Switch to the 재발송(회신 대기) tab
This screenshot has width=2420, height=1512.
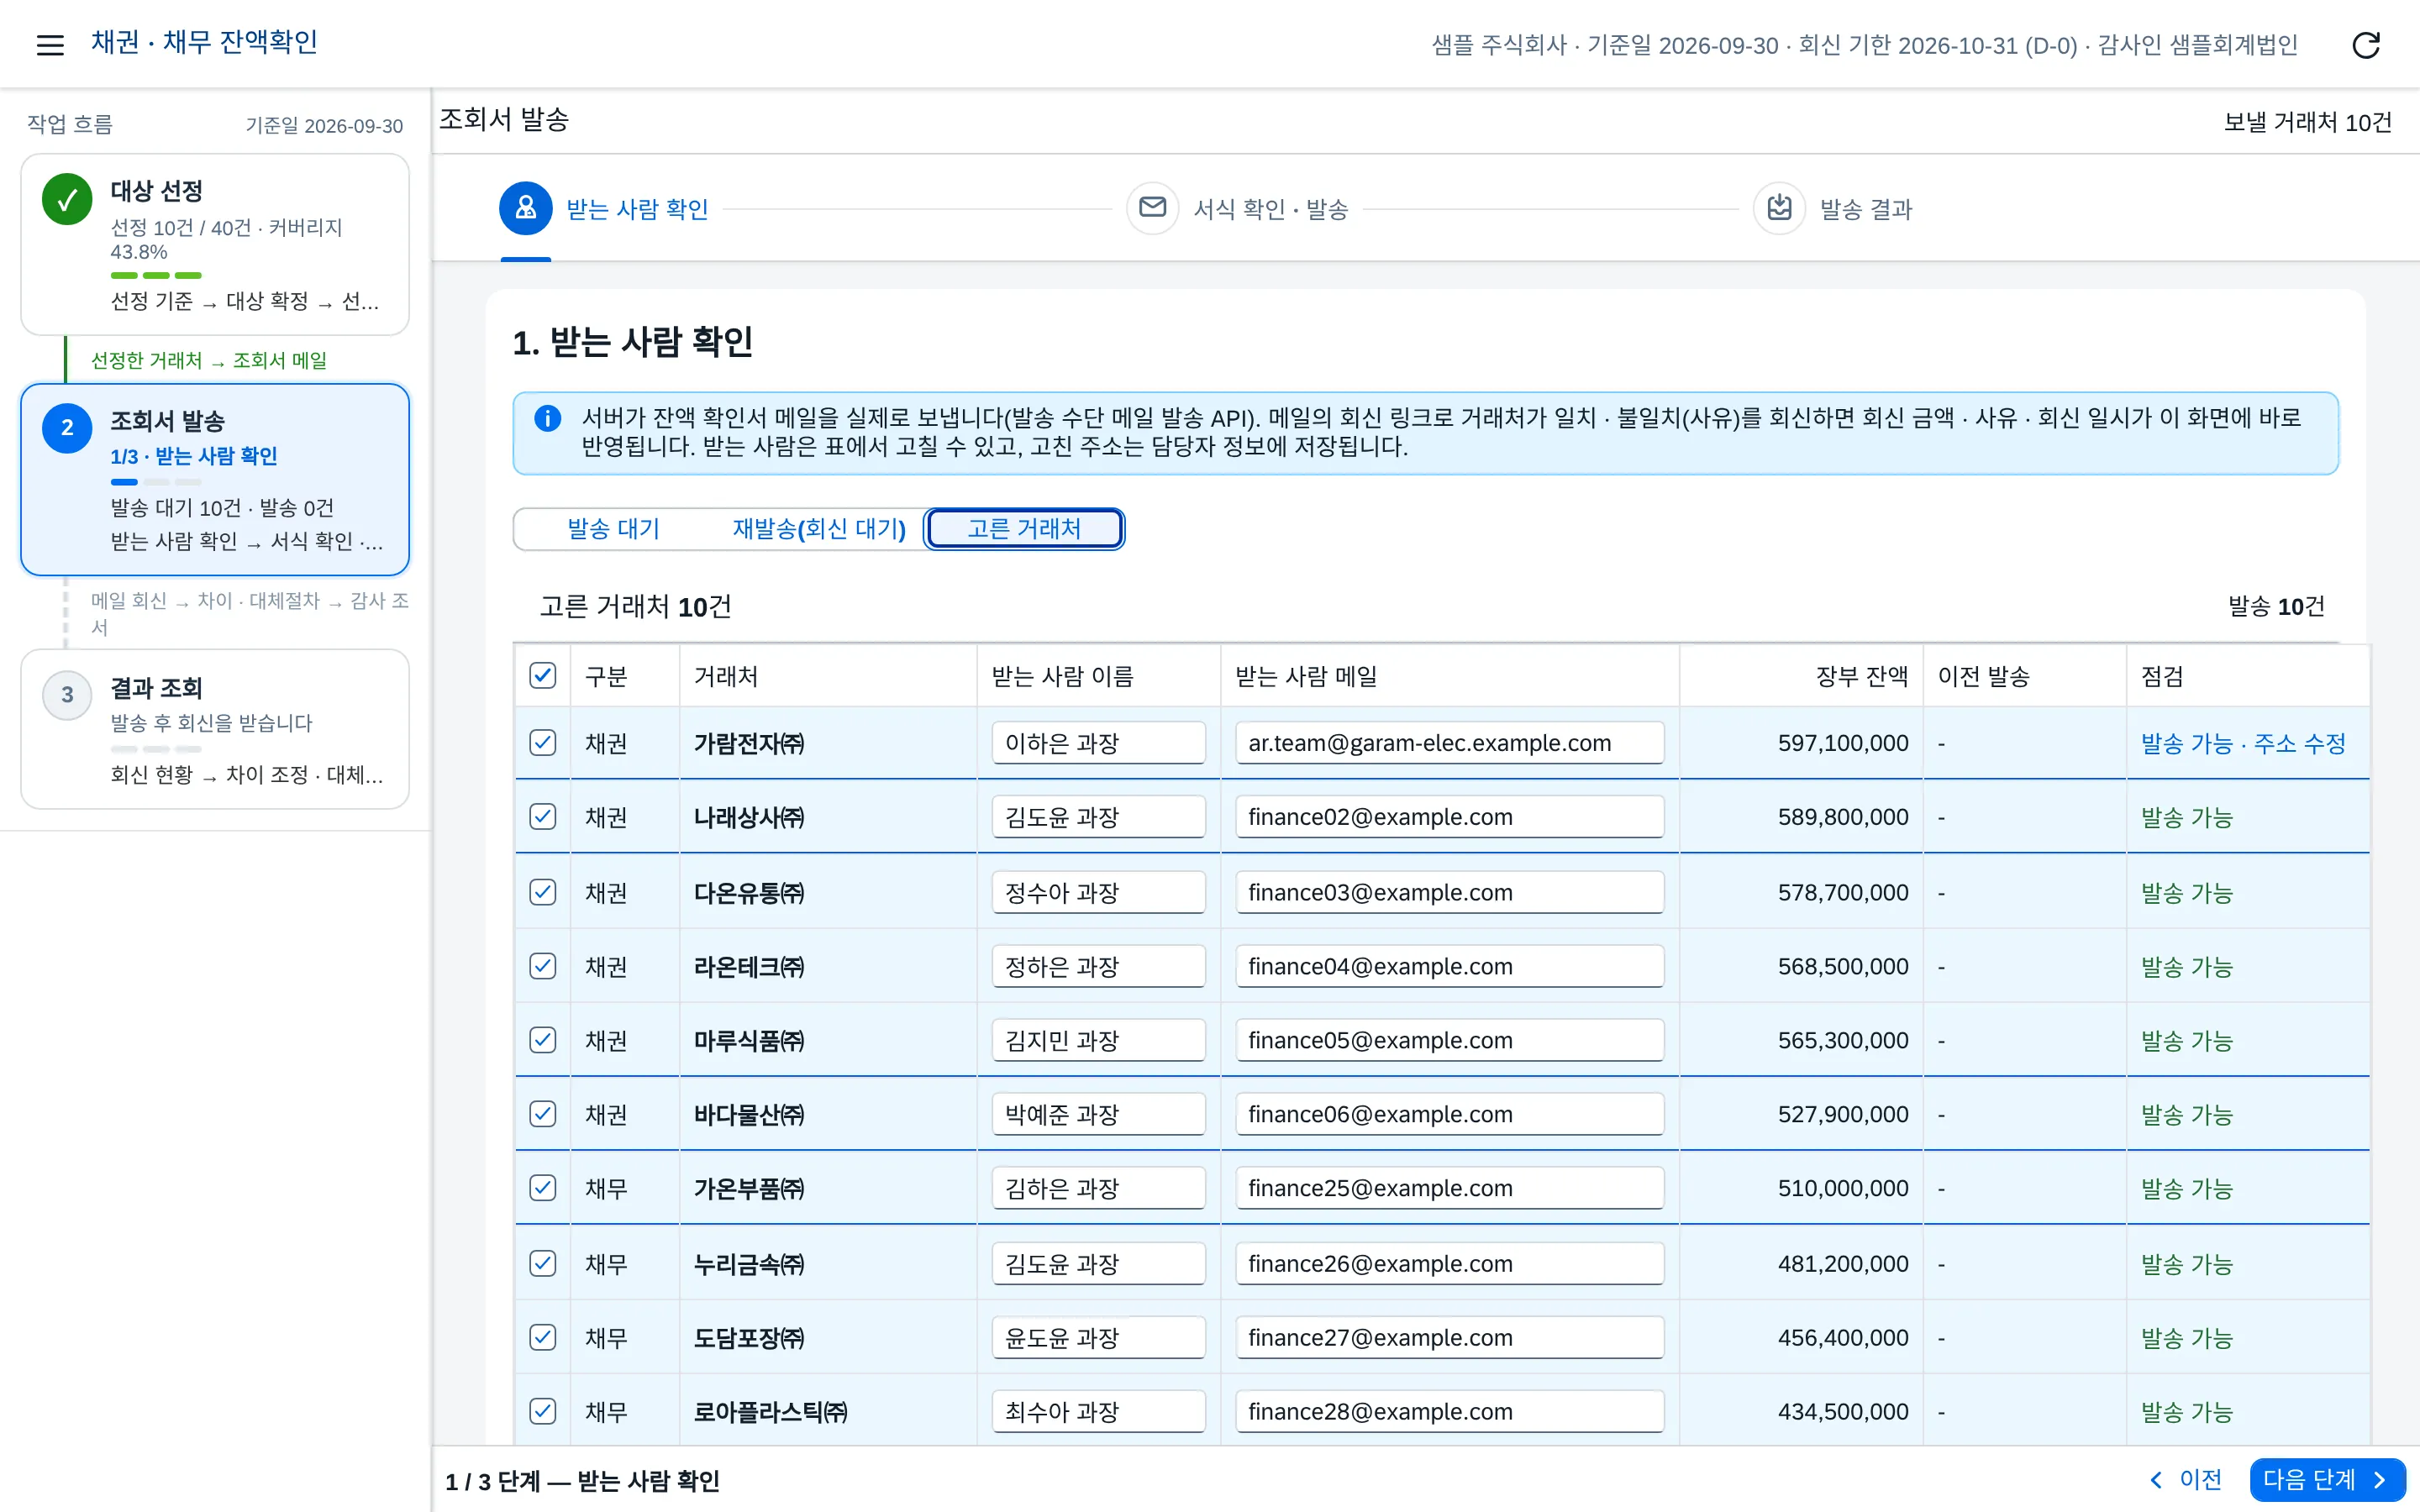(x=818, y=528)
